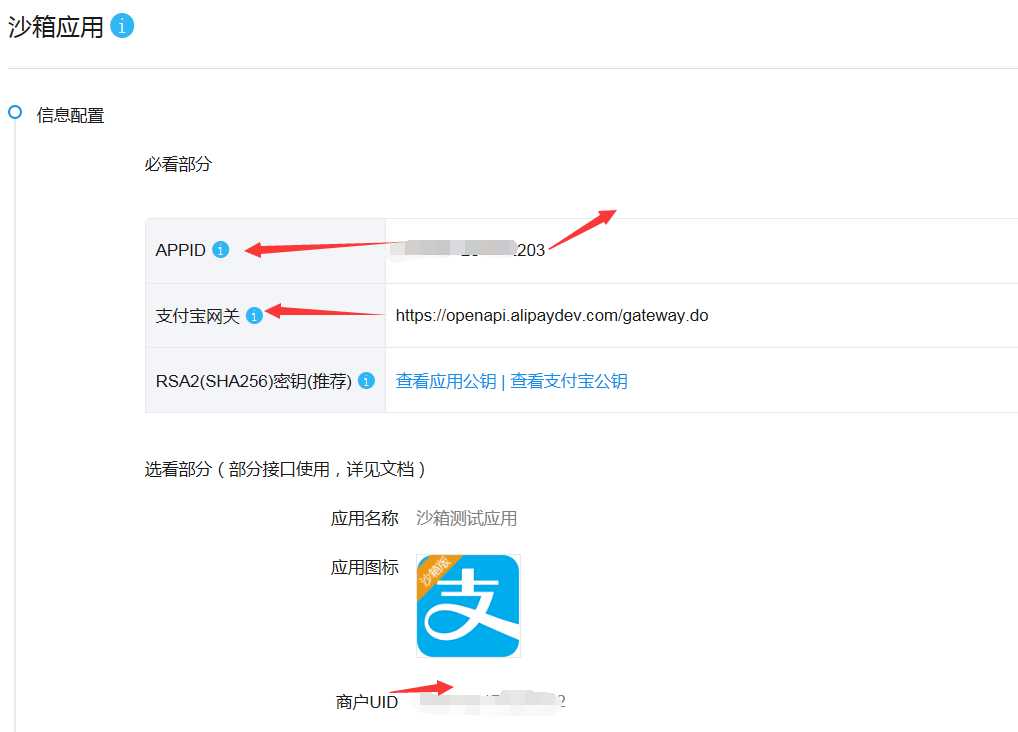
Task: Click the info icon next to 沙箱应用 title
Action: coord(122,26)
